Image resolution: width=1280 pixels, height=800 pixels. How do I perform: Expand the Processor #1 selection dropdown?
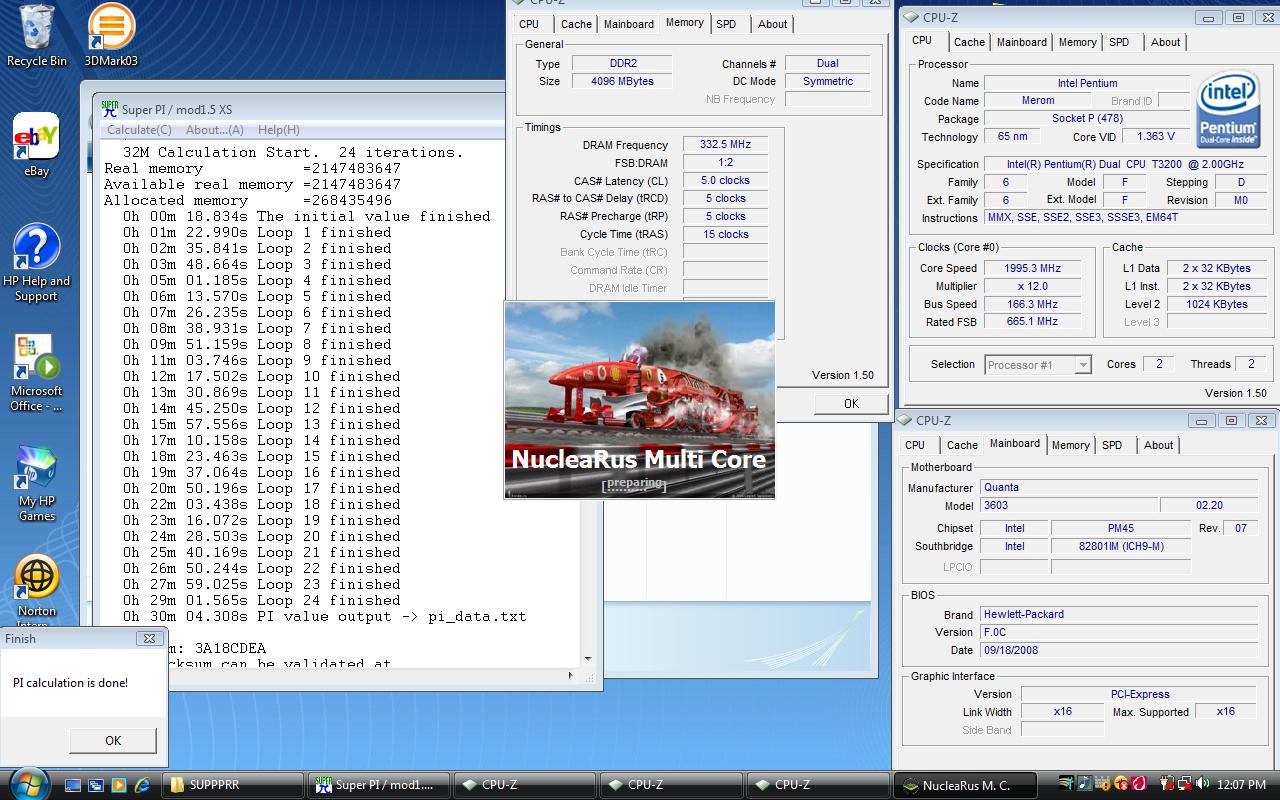[x=1082, y=365]
